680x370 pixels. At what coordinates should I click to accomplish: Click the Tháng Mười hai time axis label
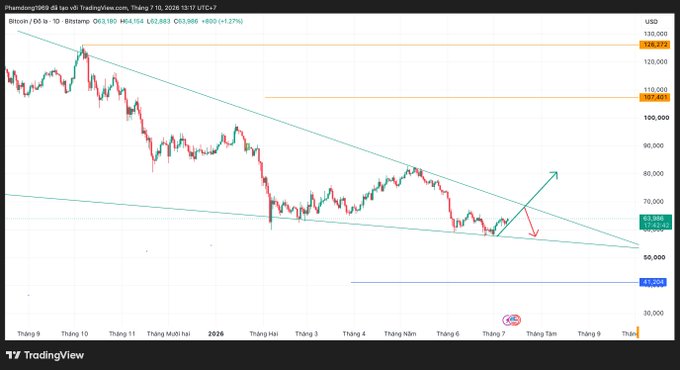(x=168, y=334)
